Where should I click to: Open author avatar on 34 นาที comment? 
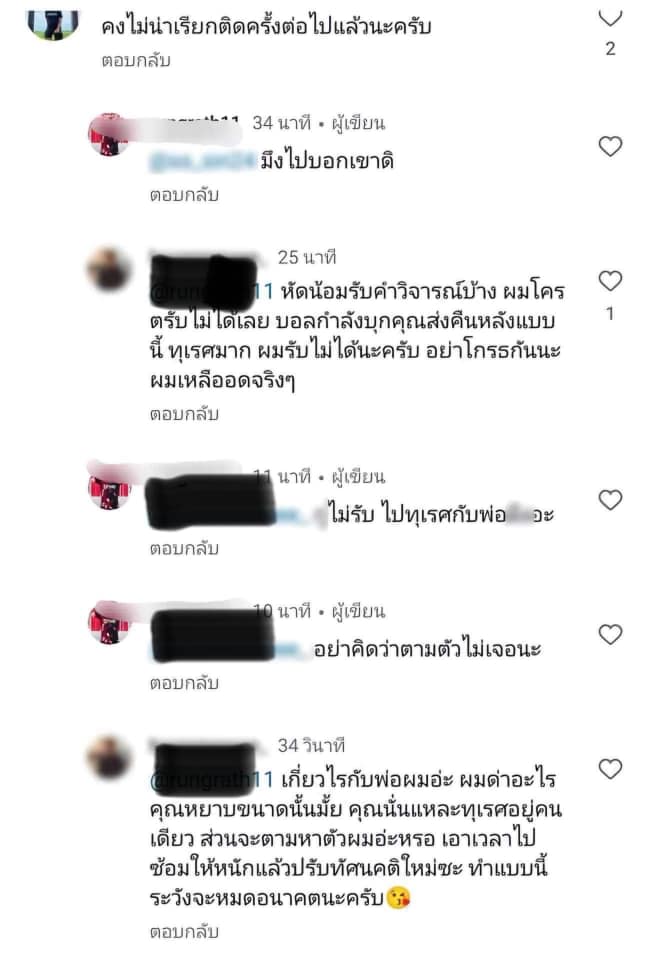tap(110, 134)
